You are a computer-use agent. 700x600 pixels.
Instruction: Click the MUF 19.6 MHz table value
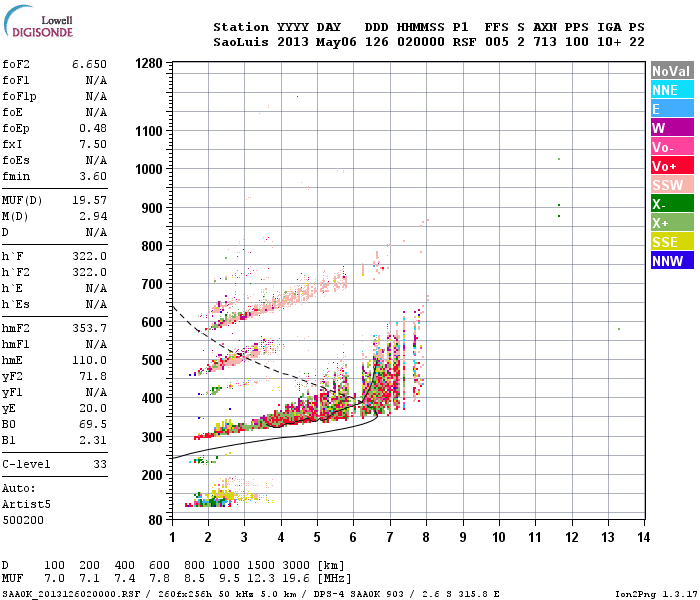click(296, 579)
